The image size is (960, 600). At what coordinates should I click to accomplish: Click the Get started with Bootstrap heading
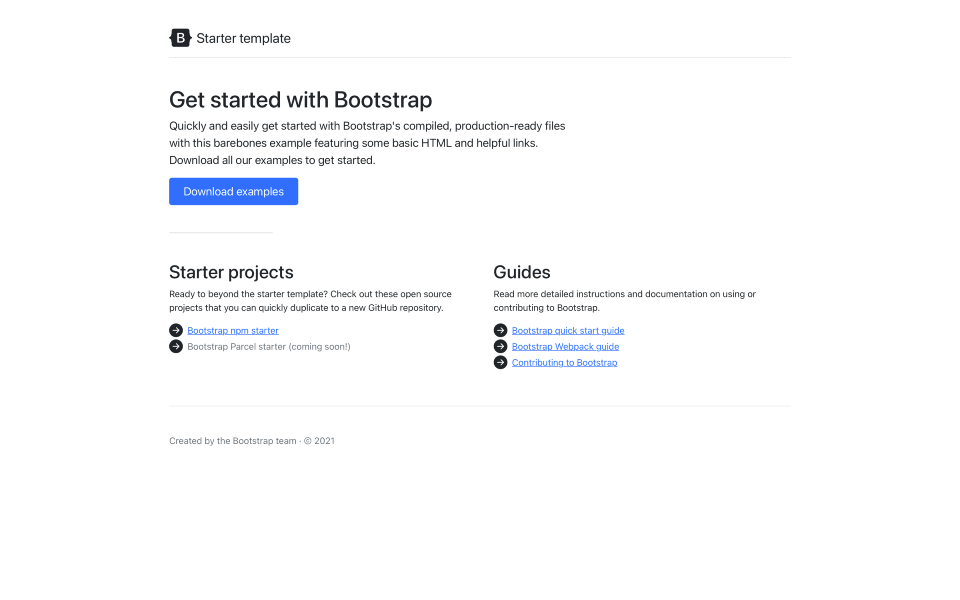point(301,100)
